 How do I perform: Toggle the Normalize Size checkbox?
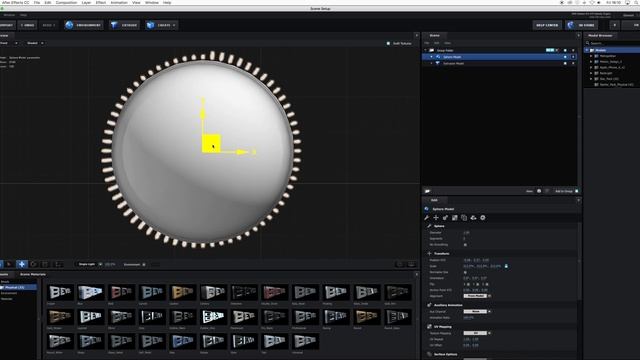coord(465,272)
